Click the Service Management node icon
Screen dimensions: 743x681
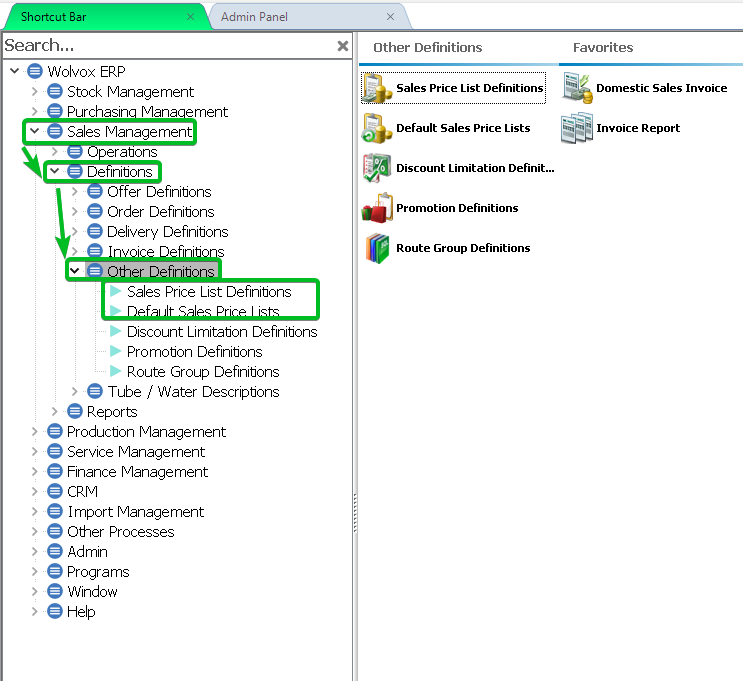55,451
